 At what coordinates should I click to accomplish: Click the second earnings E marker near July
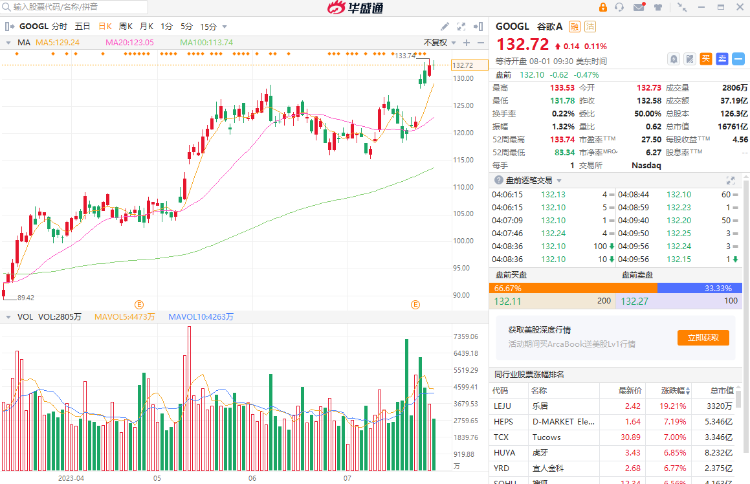point(415,304)
